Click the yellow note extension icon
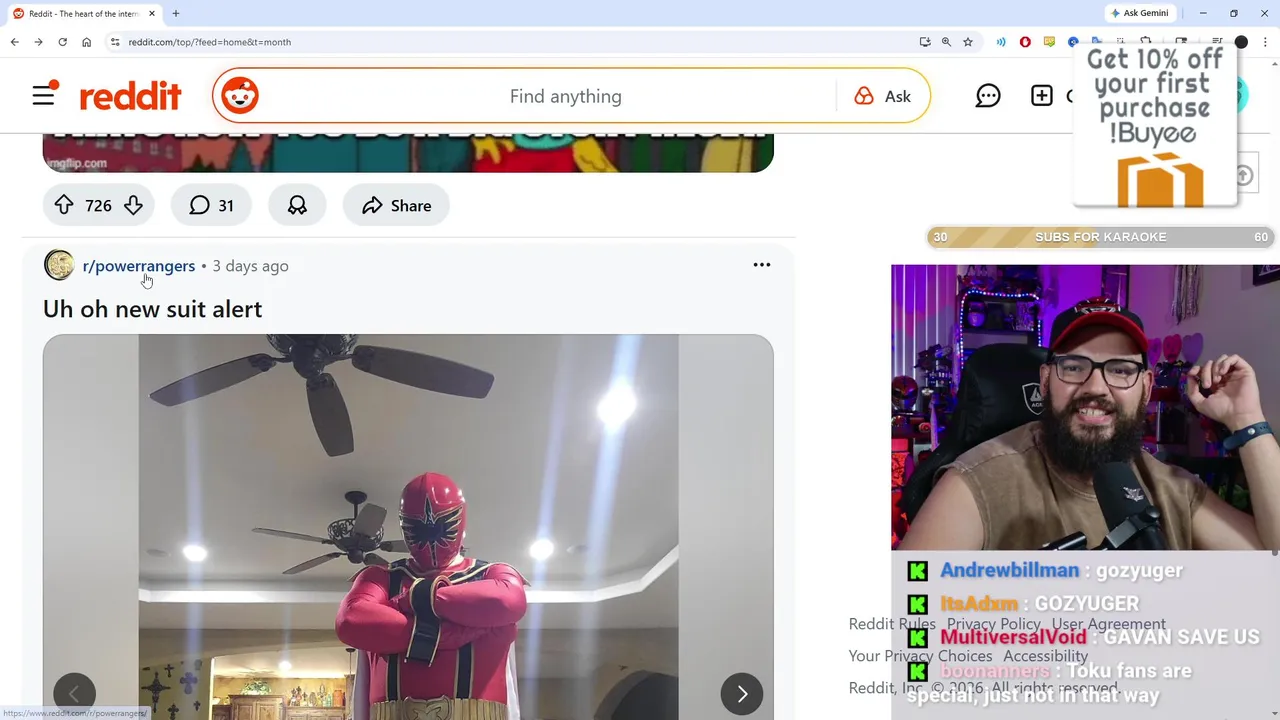Viewport: 1280px width, 720px height. [1049, 42]
